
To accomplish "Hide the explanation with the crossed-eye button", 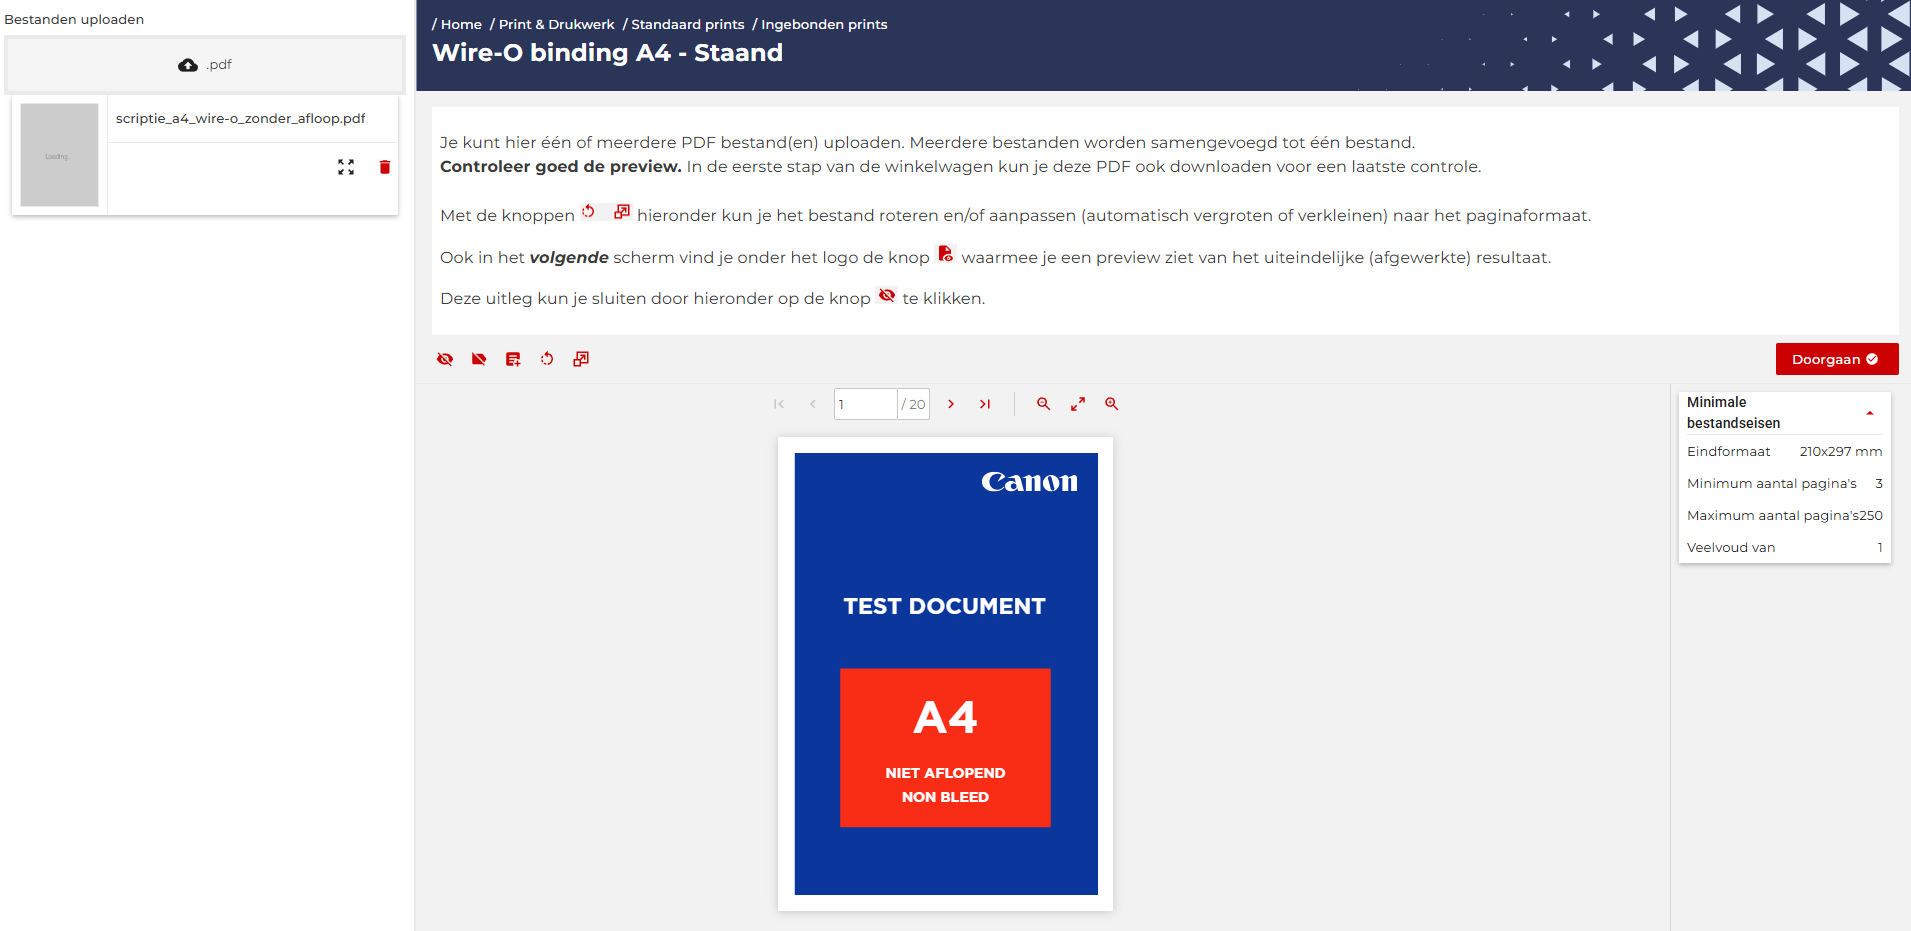I will [x=445, y=359].
